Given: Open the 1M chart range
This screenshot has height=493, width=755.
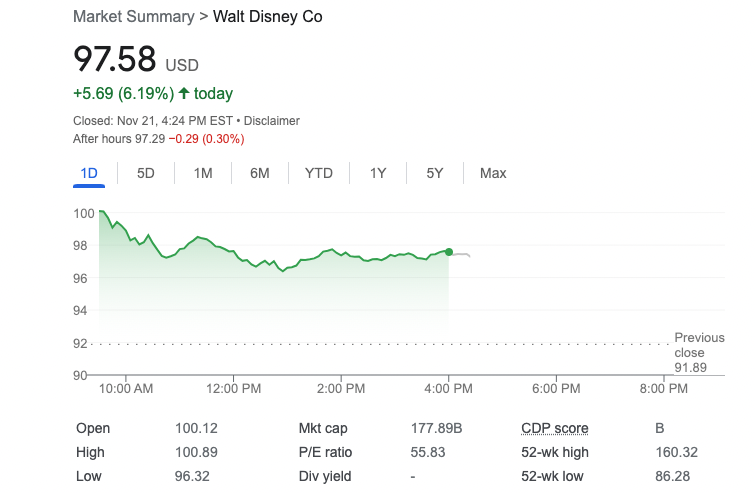Looking at the screenshot, I should pyautogui.click(x=203, y=173).
